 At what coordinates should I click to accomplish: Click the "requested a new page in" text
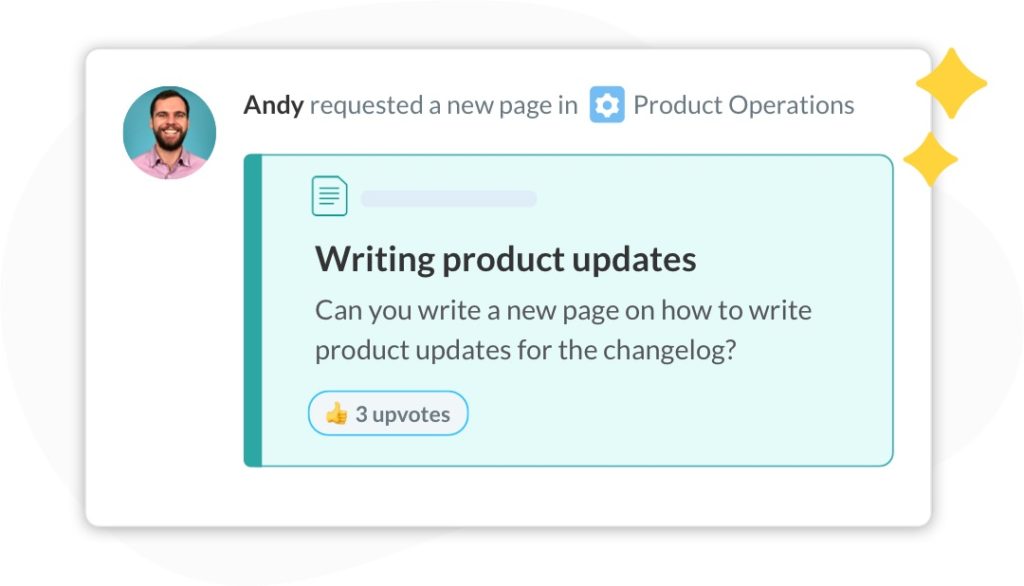pyautogui.click(x=443, y=105)
